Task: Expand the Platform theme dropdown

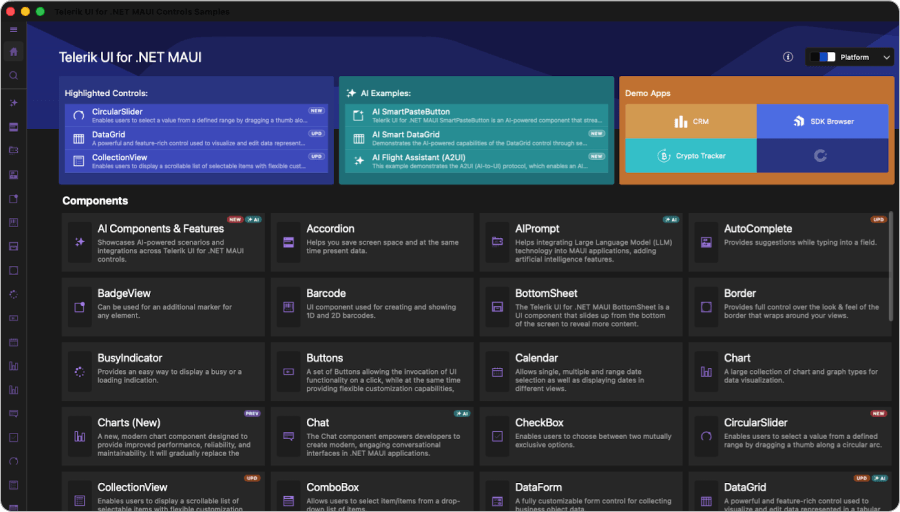Action: click(x=849, y=57)
